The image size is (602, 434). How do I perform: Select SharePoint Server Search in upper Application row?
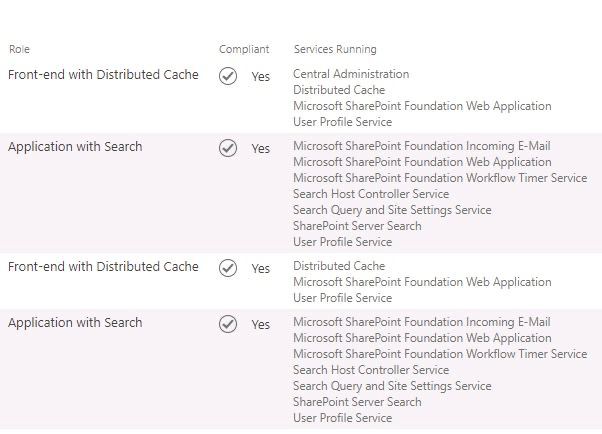coord(357,226)
